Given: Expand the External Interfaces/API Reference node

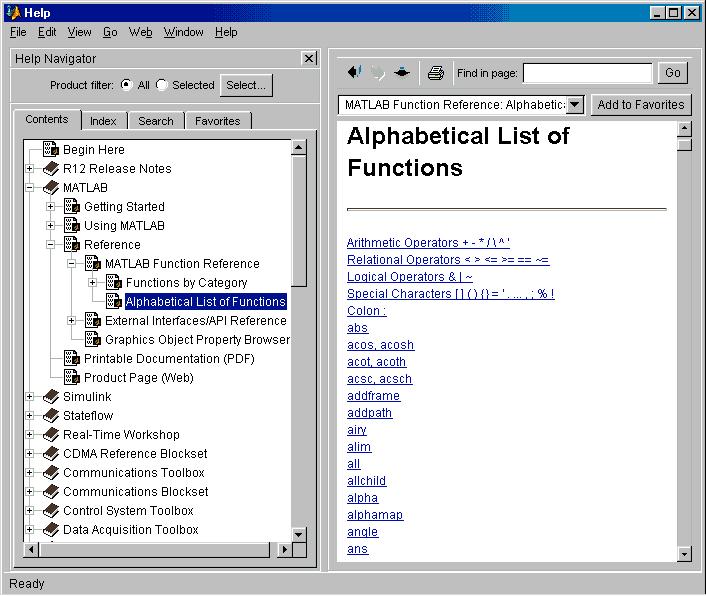Looking at the screenshot, I should (72, 321).
